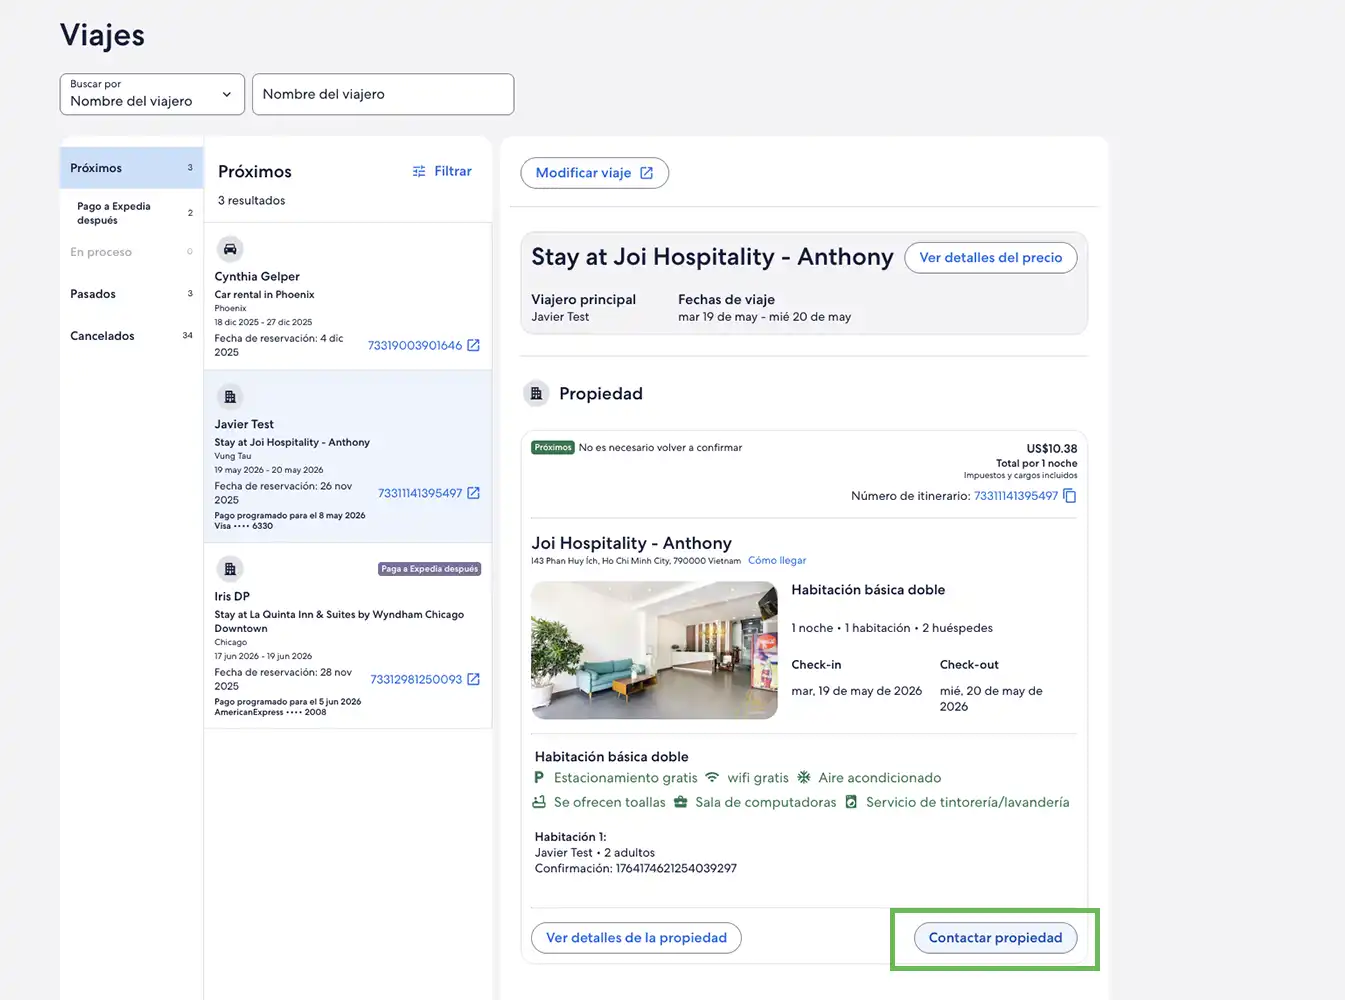Viewport: 1345px width, 1000px height.
Task: Select the Próximos tab
Action: (x=131, y=168)
